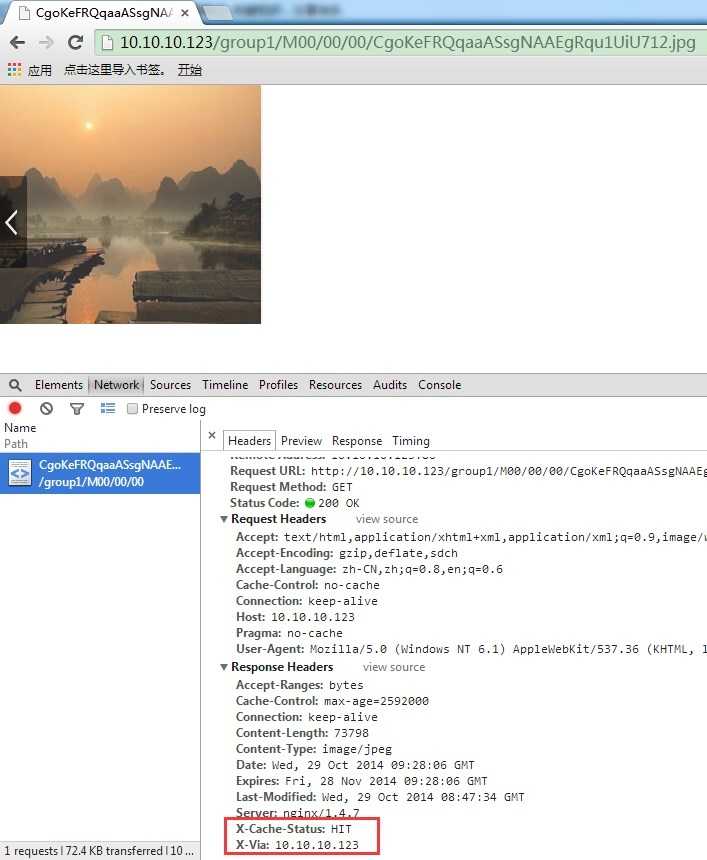Enable the Preserve log checkbox
Image resolution: width=707 pixels, height=860 pixels.
(x=132, y=409)
